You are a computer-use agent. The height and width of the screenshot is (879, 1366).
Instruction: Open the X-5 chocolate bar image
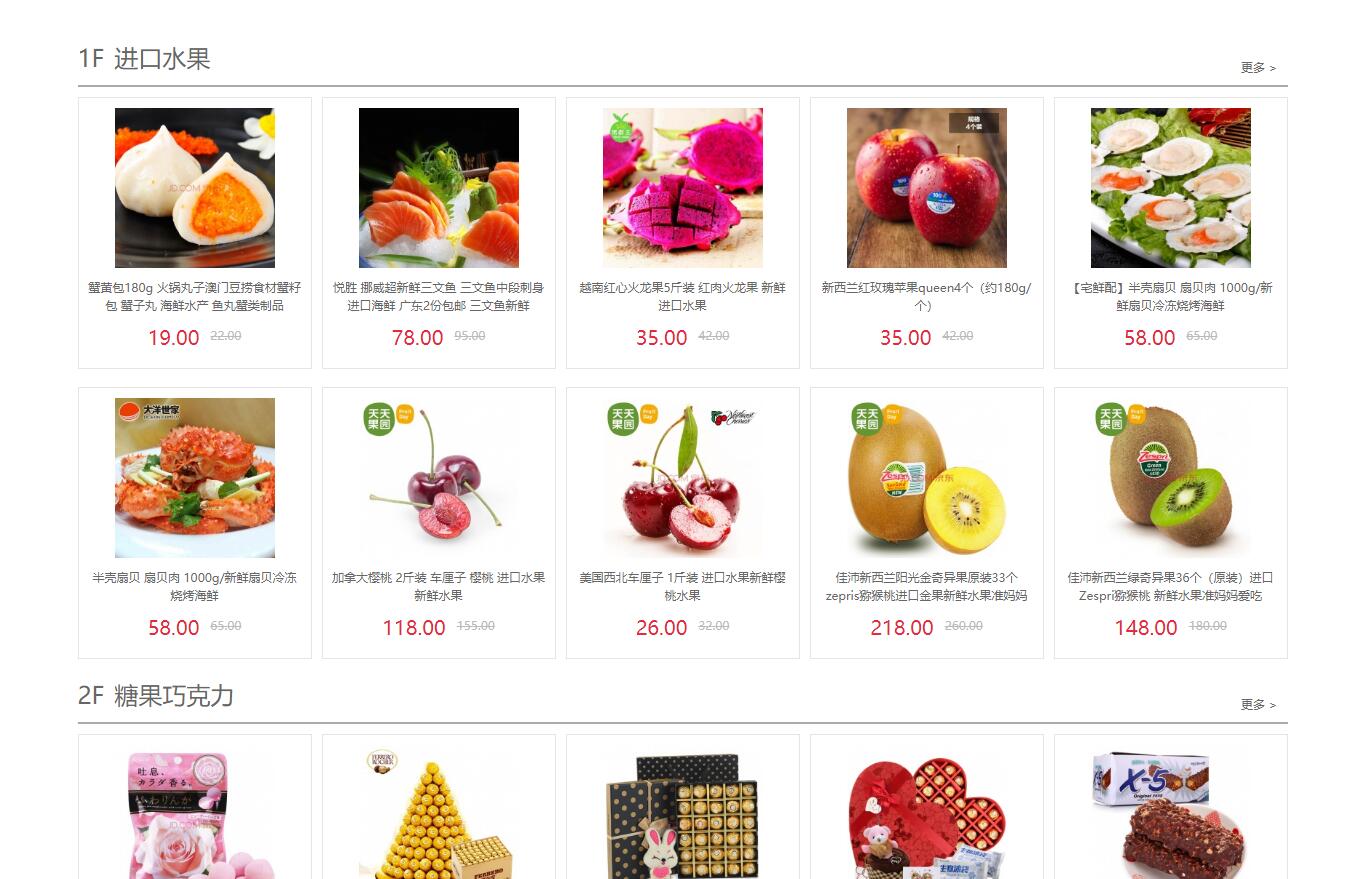[x=1171, y=816]
